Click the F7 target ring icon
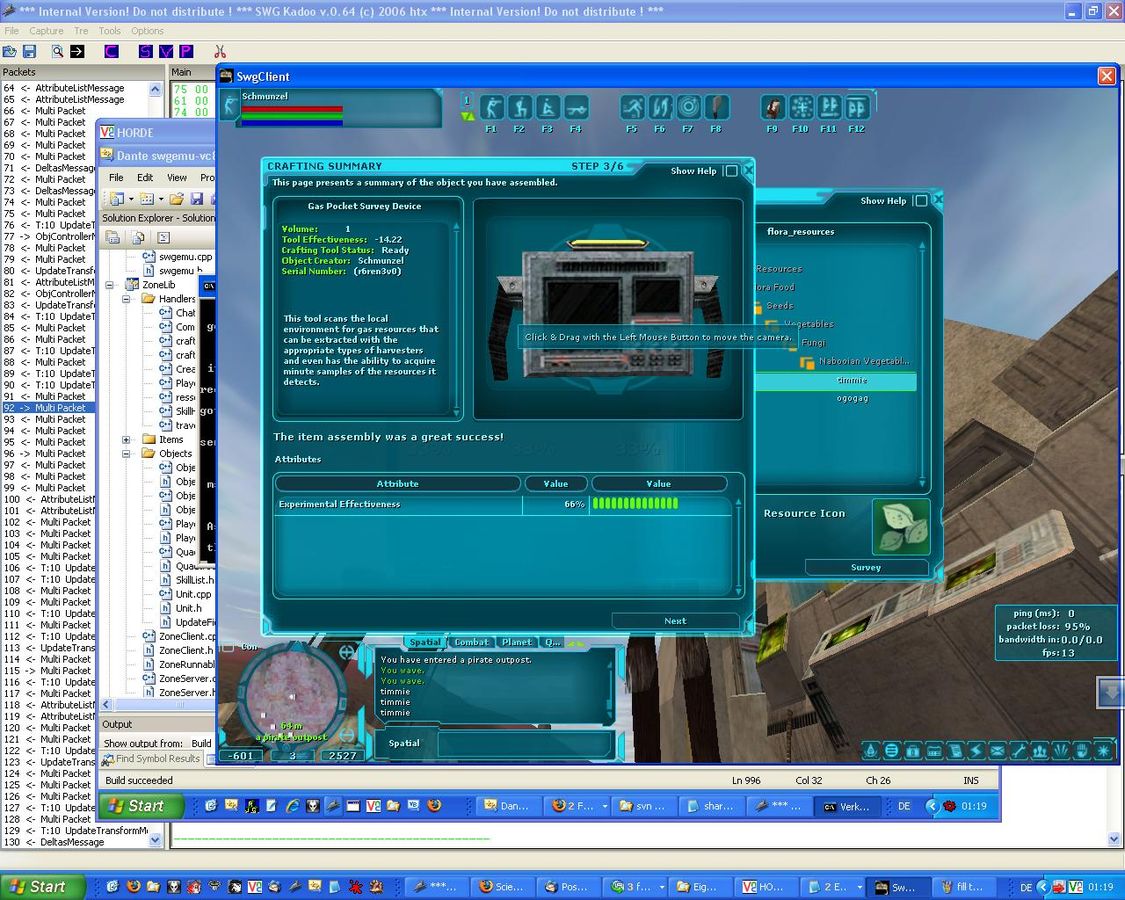This screenshot has width=1125, height=900. click(688, 108)
